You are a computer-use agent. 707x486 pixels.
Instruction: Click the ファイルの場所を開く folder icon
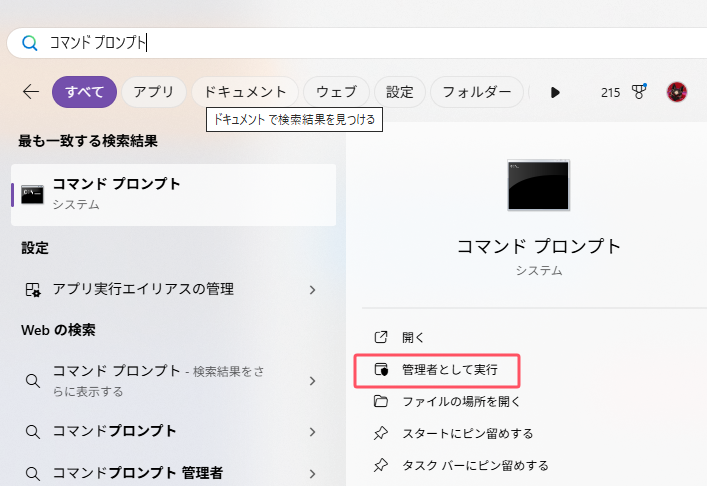[x=380, y=402]
